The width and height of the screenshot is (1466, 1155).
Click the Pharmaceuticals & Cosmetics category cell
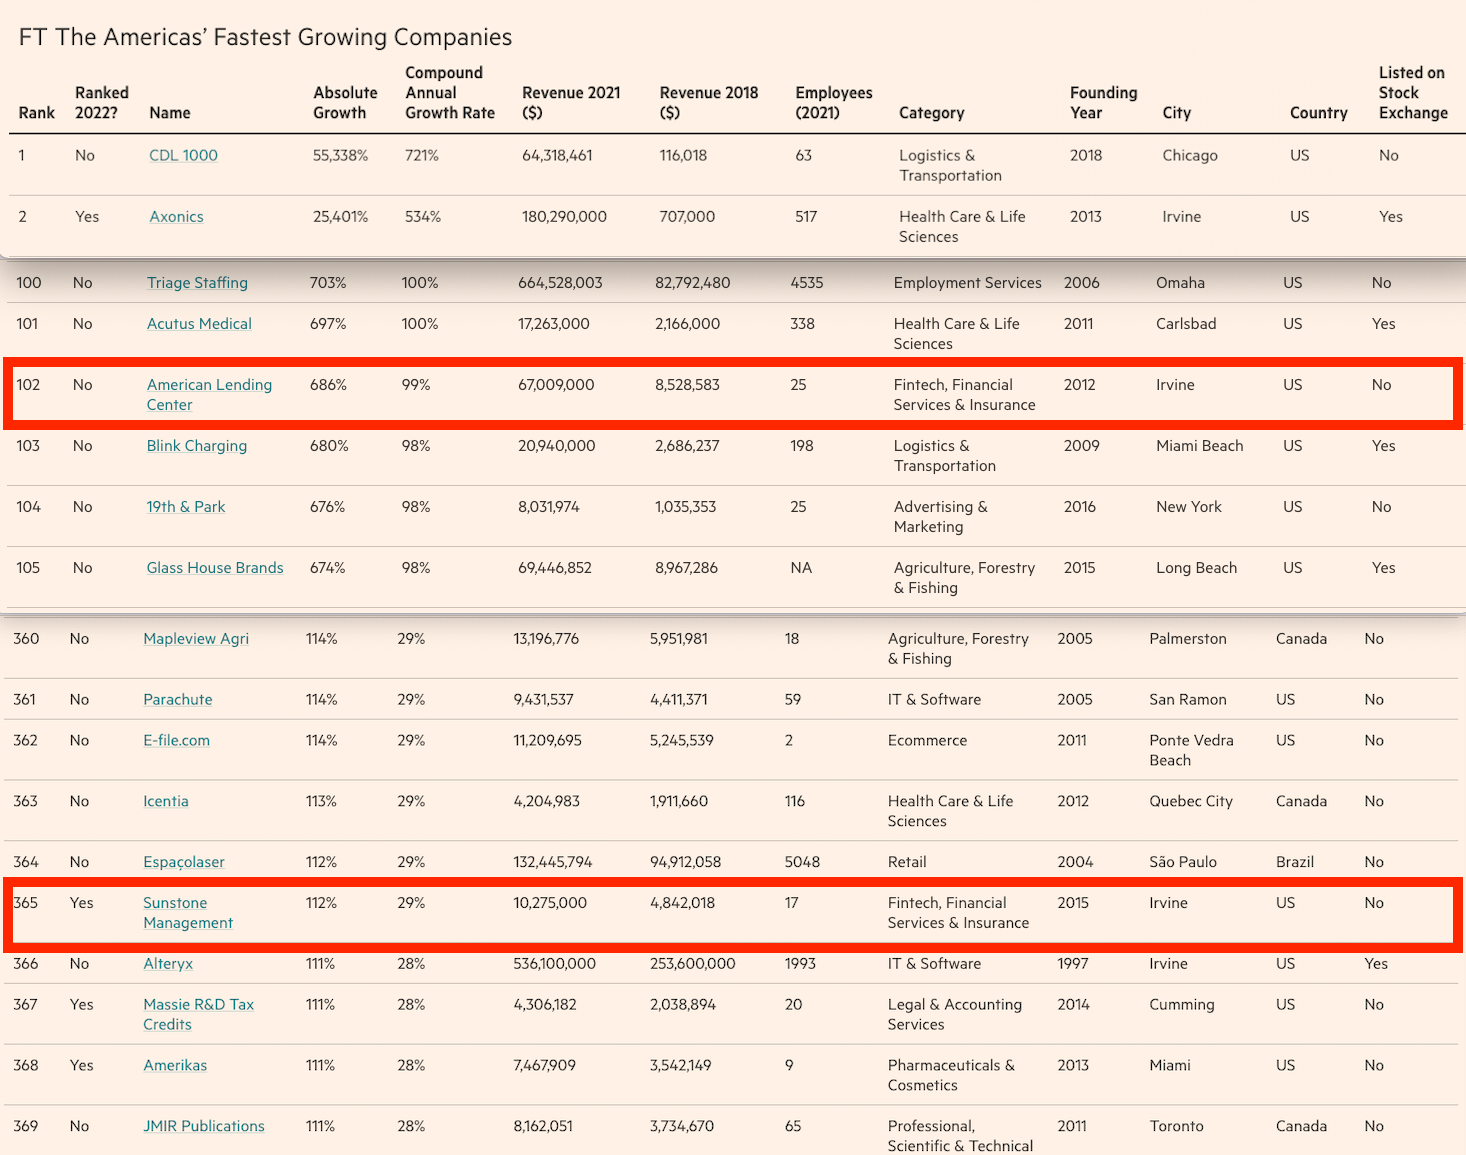coord(951,1076)
